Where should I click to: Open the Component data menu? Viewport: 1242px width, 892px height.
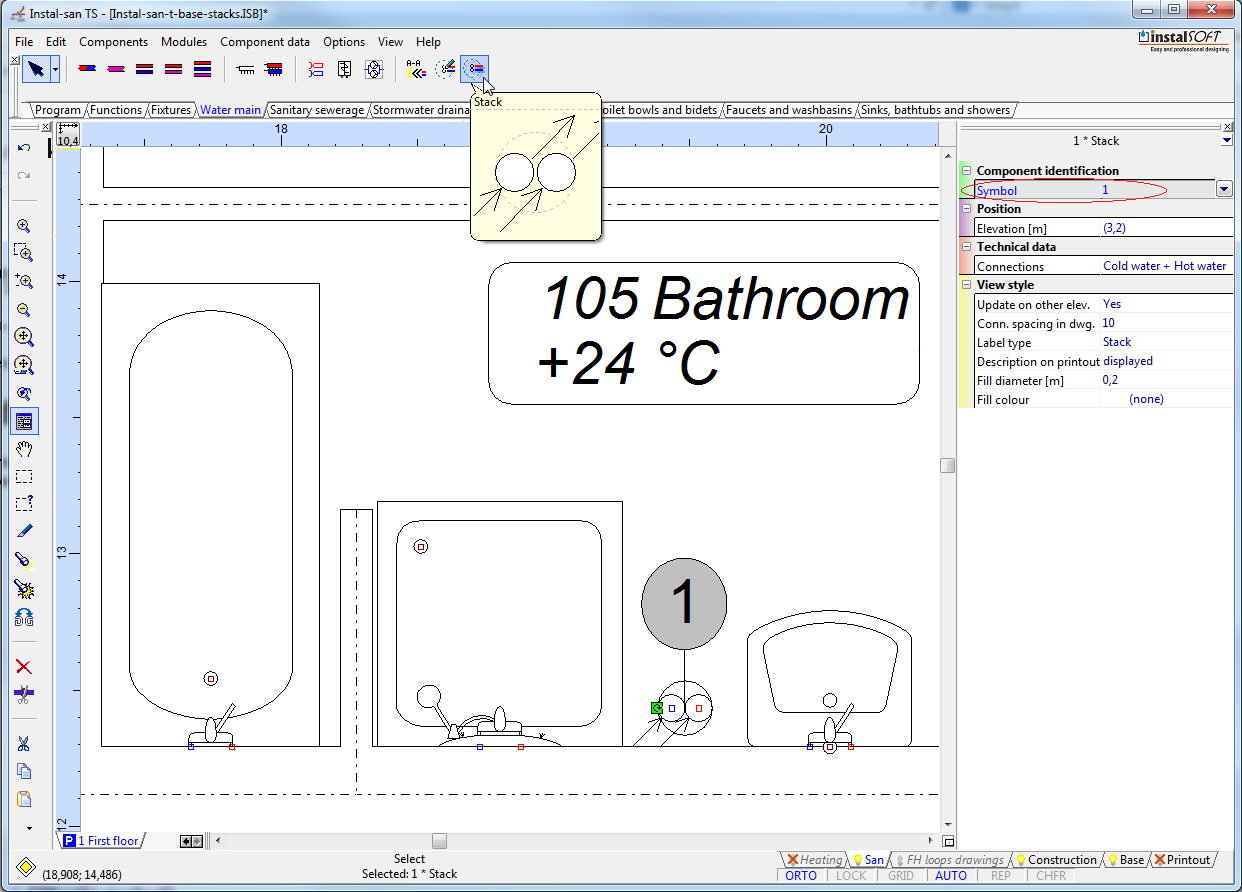[265, 42]
